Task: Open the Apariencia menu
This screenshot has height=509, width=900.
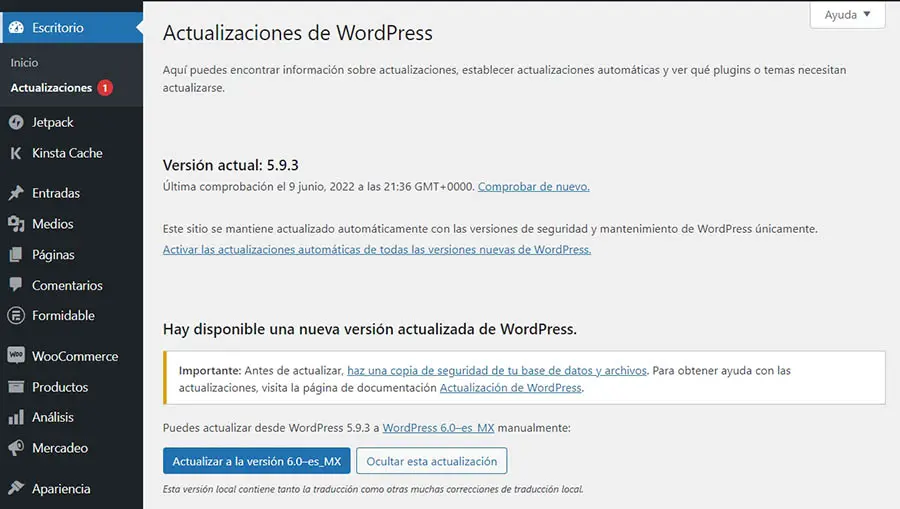Action: [61, 489]
